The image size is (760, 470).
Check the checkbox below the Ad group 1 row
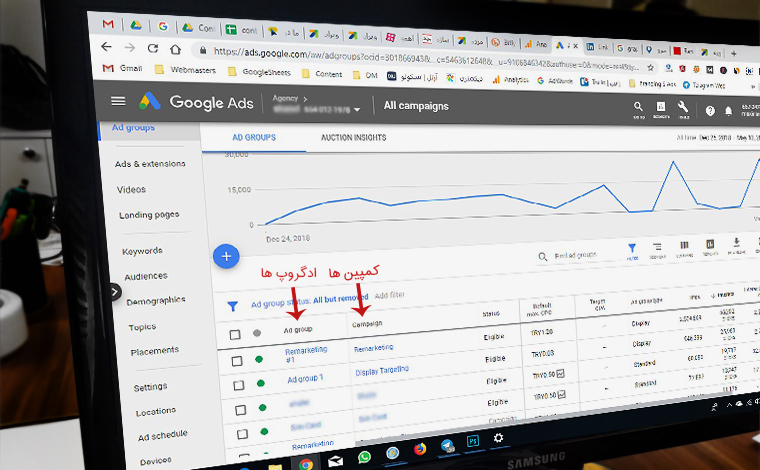point(240,410)
